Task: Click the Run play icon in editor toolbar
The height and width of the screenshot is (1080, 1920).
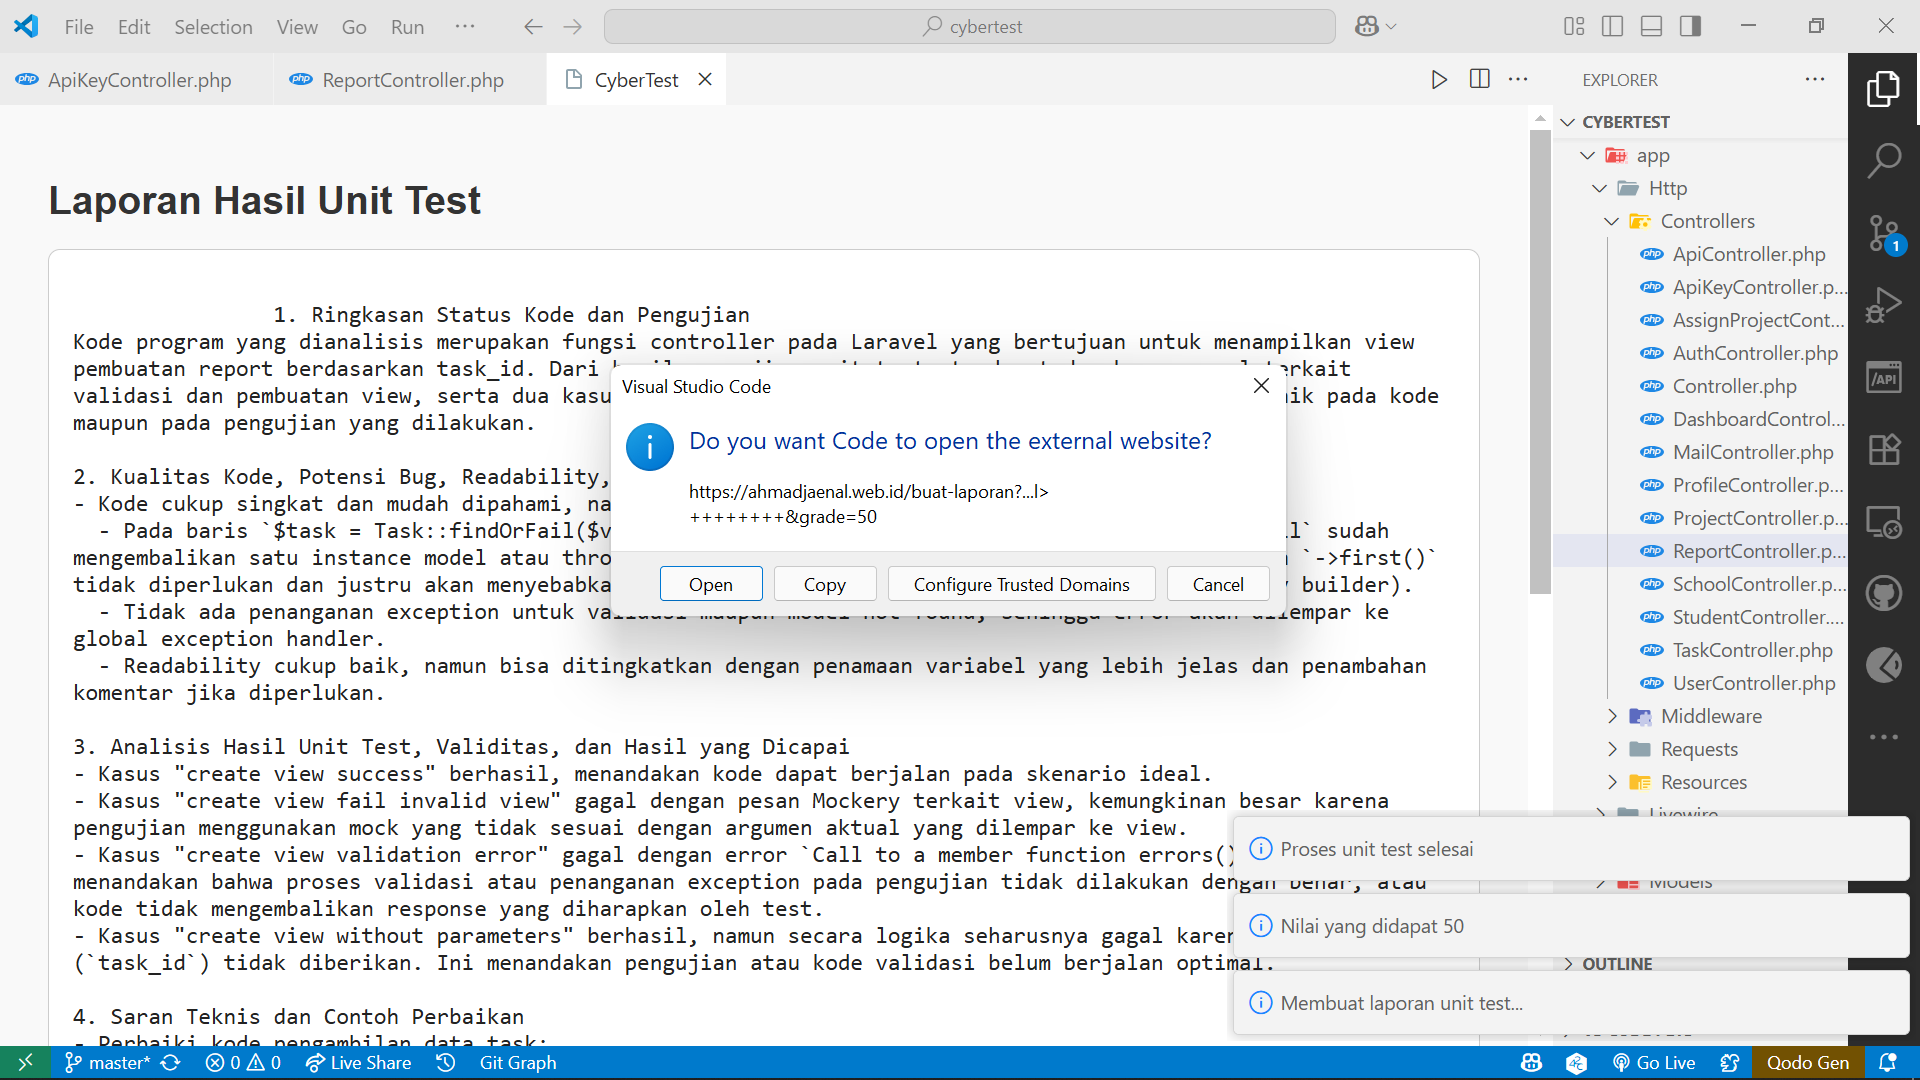Action: pyautogui.click(x=1438, y=80)
